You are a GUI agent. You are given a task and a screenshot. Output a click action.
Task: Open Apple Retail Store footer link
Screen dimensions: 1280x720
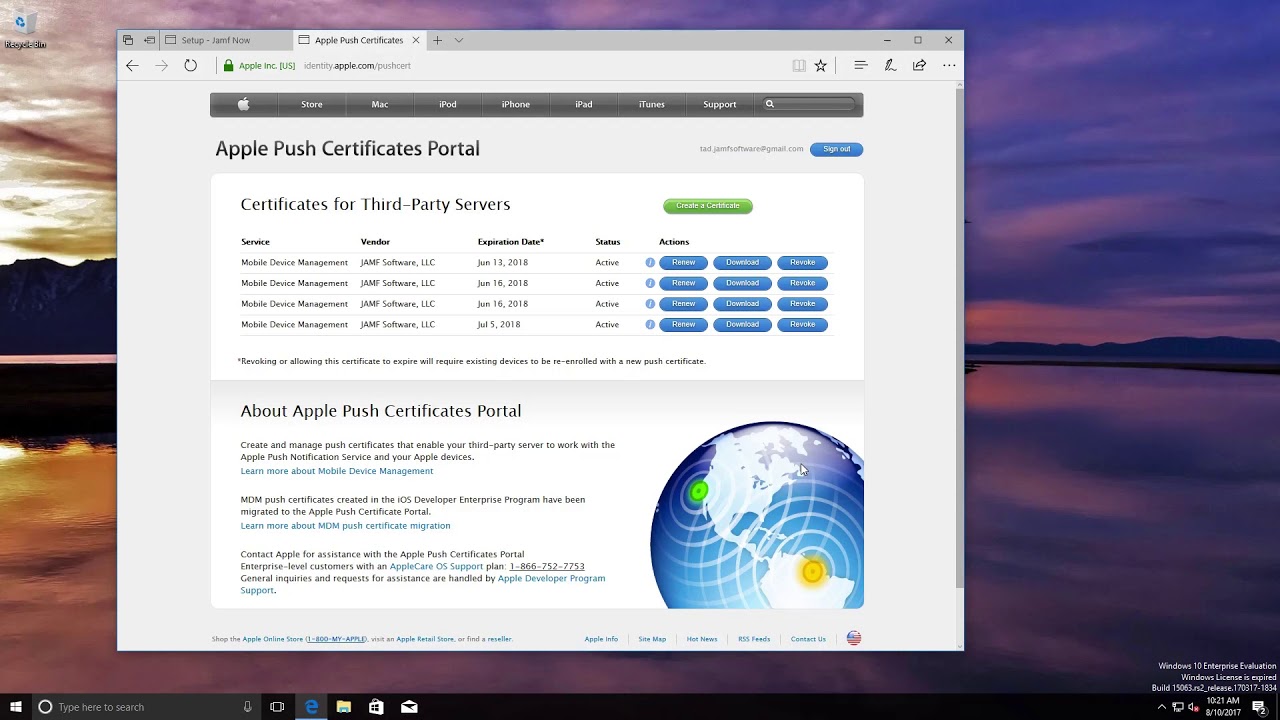click(x=425, y=639)
